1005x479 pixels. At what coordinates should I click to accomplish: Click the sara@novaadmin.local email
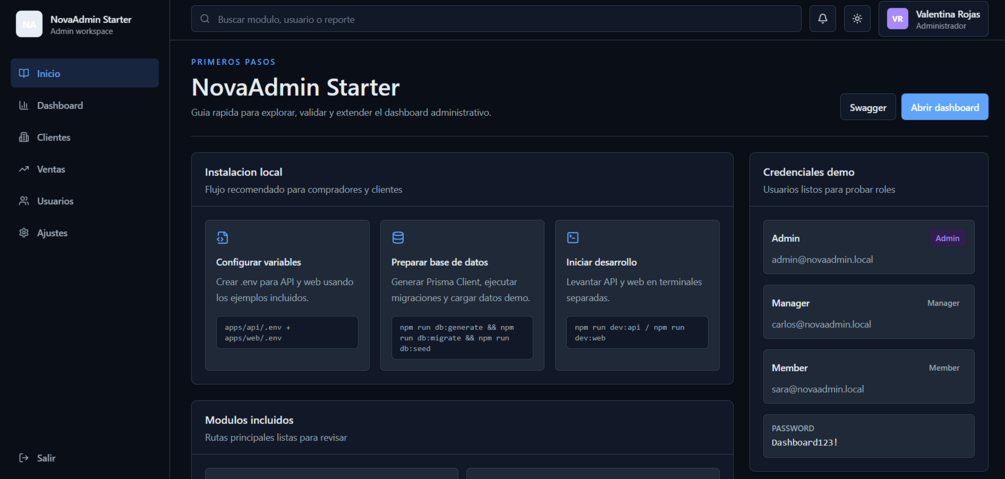(818, 389)
